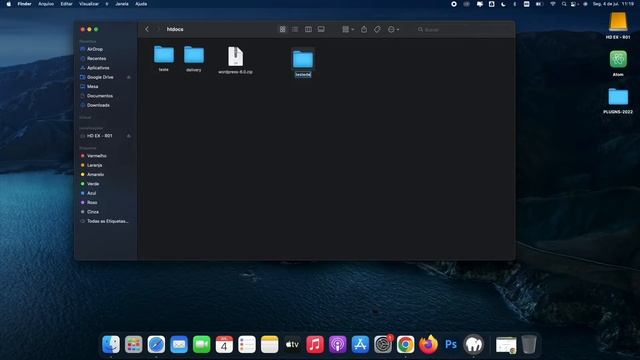Switch Finder to icon view
The height and width of the screenshot is (360, 640).
click(282, 29)
